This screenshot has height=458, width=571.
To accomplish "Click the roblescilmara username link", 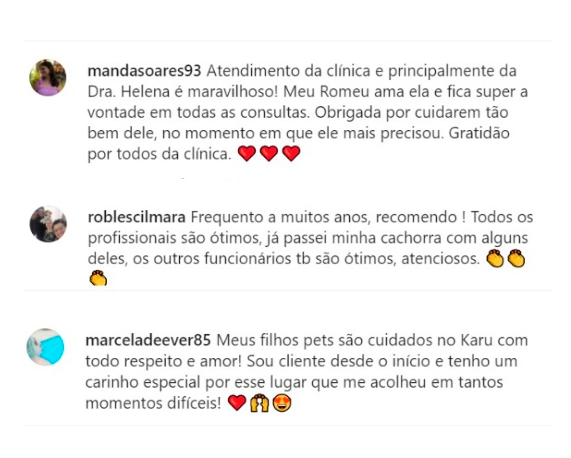I will tap(137, 217).
